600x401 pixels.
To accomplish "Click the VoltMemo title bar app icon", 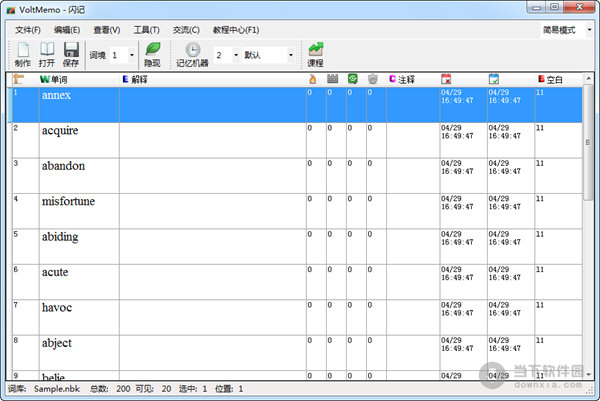I will tap(11, 10).
